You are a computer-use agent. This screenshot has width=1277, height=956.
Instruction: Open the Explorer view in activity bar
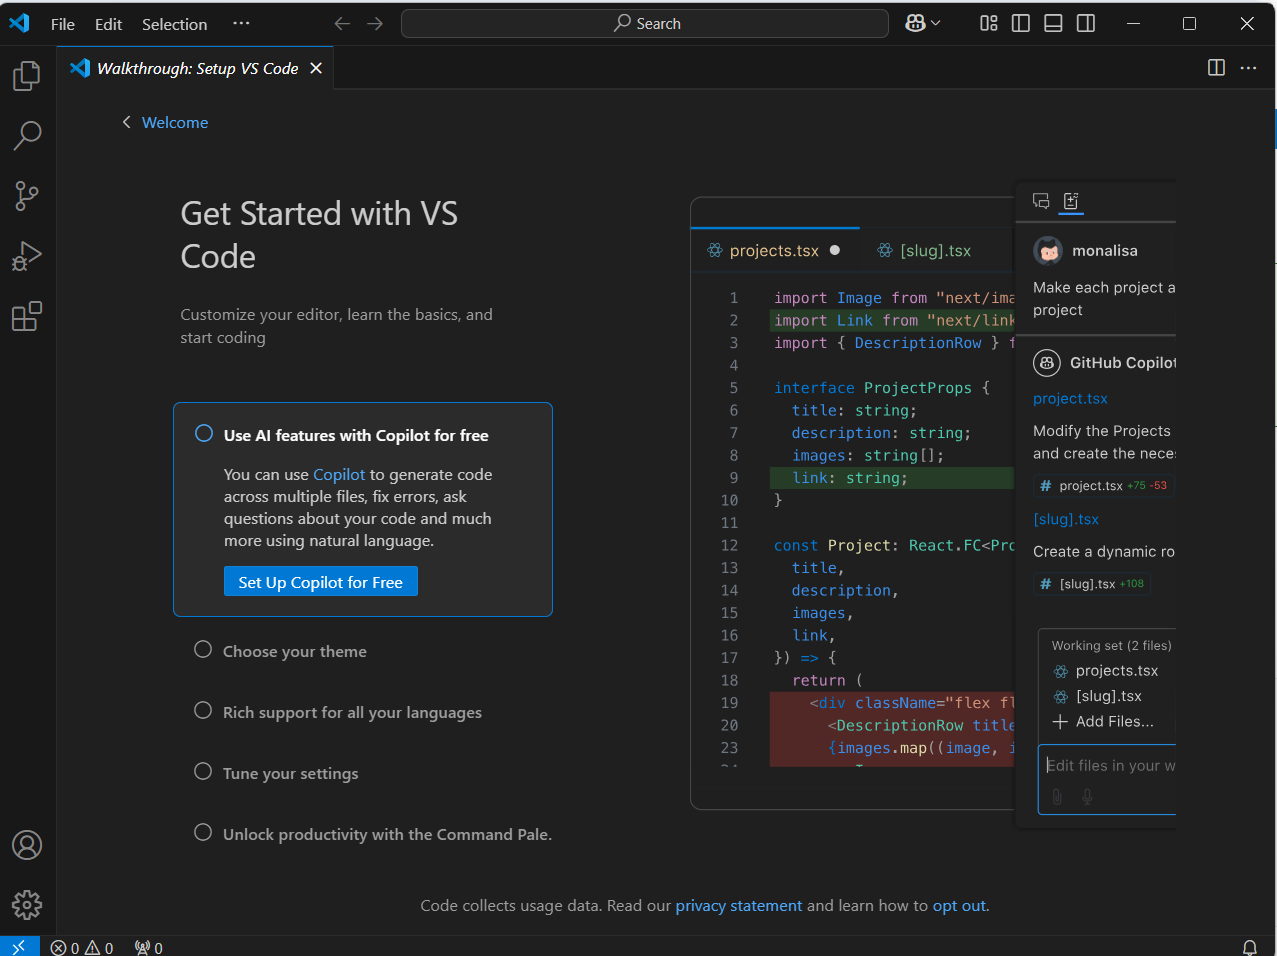[x=27, y=76]
